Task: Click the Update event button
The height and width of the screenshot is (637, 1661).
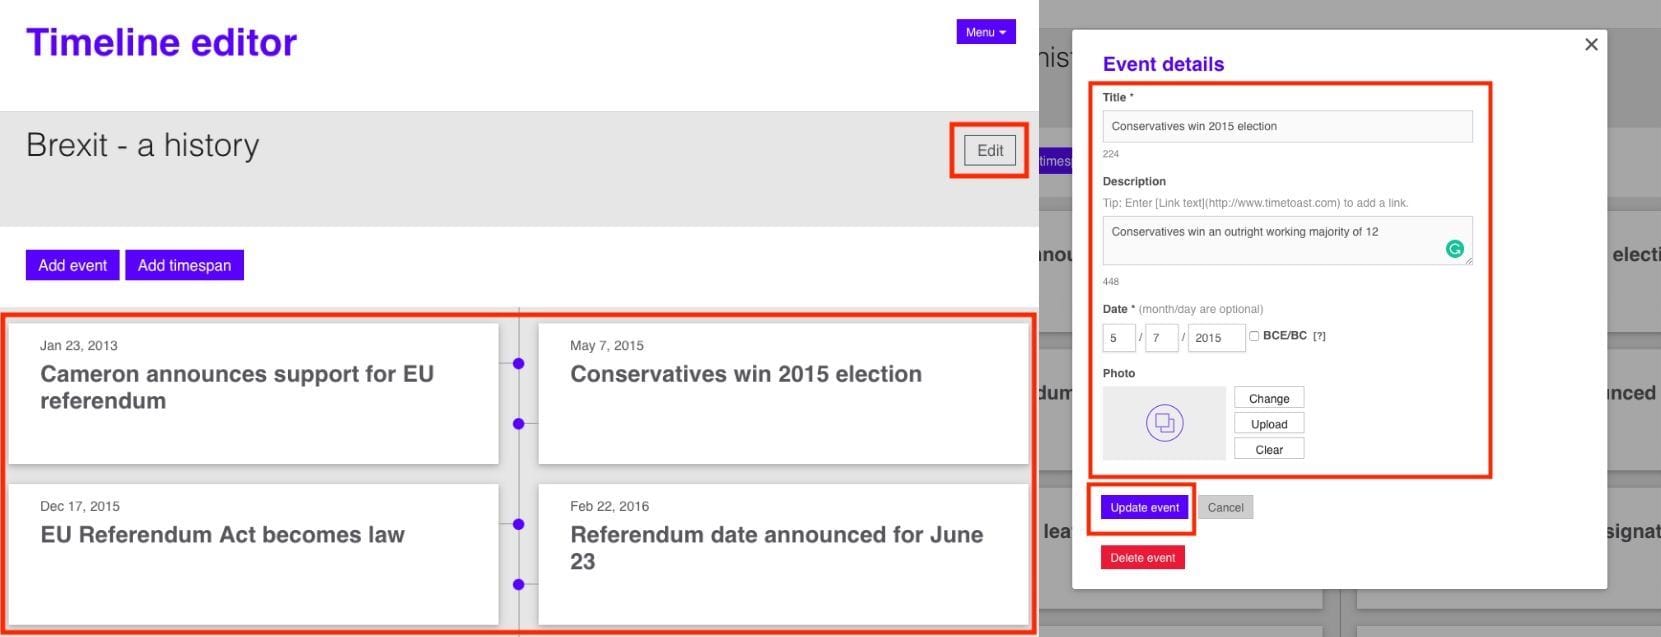Action: coord(1144,507)
